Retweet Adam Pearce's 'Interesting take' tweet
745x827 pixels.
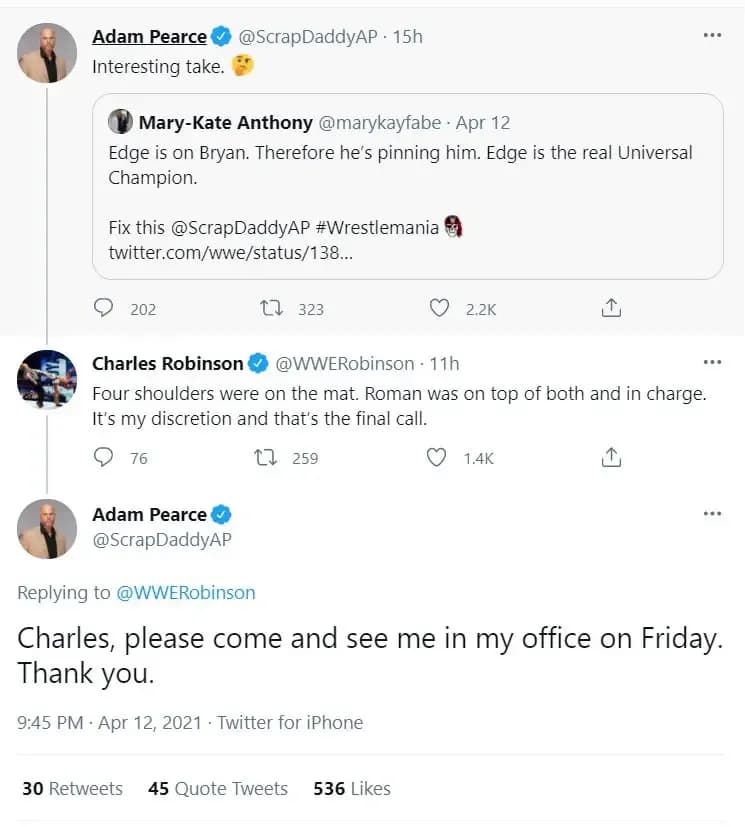click(x=270, y=309)
